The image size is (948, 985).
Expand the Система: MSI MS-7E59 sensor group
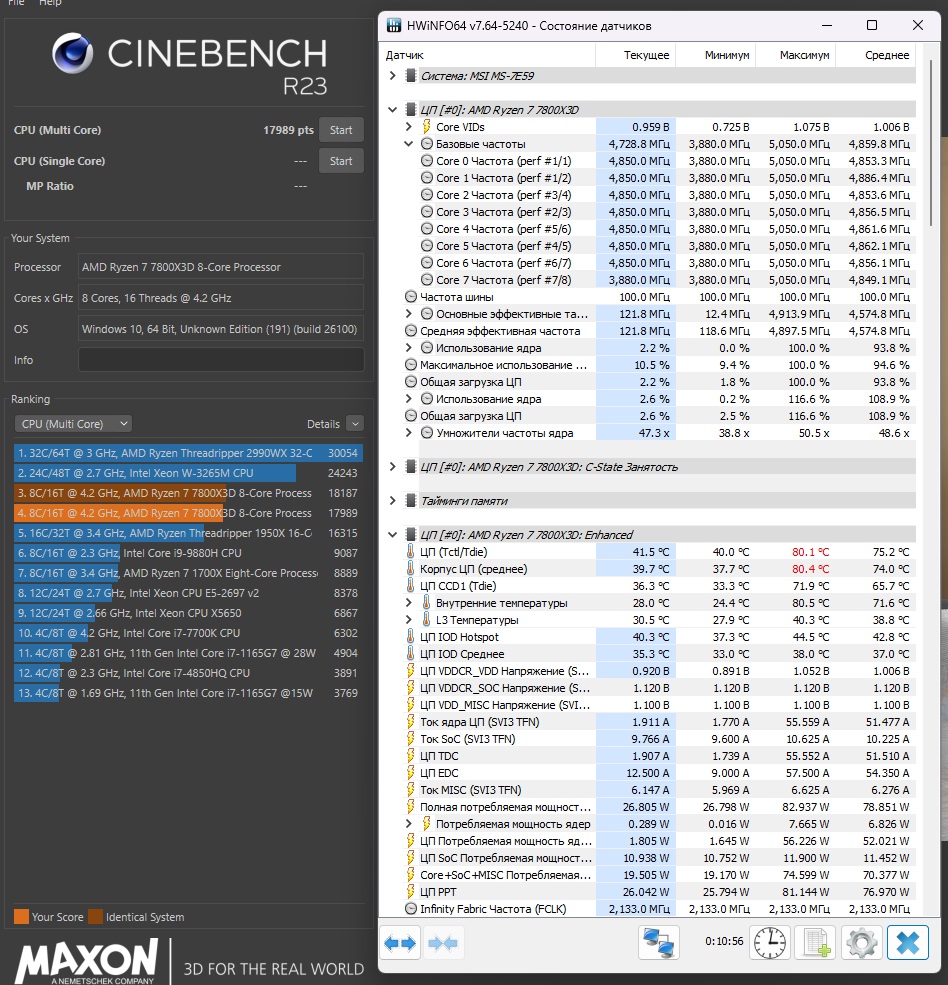(392, 75)
